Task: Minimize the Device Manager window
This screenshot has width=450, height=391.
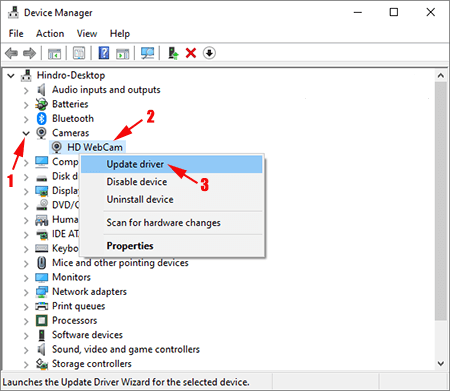Action: [x=358, y=13]
